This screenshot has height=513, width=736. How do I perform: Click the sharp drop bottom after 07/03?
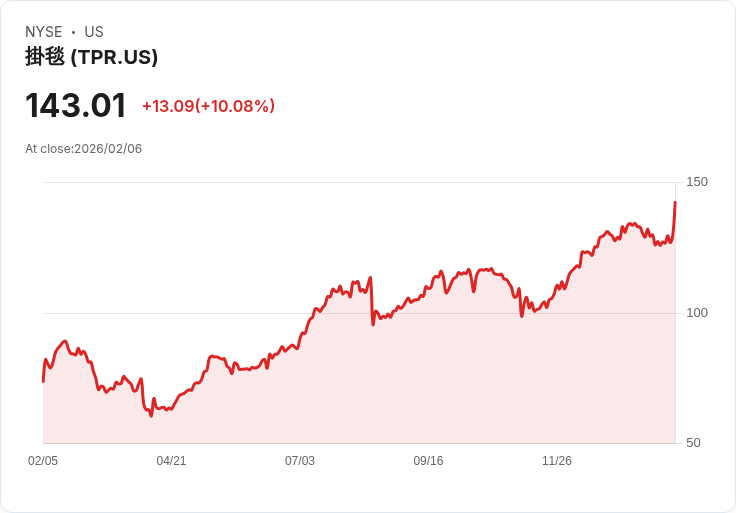click(x=373, y=324)
